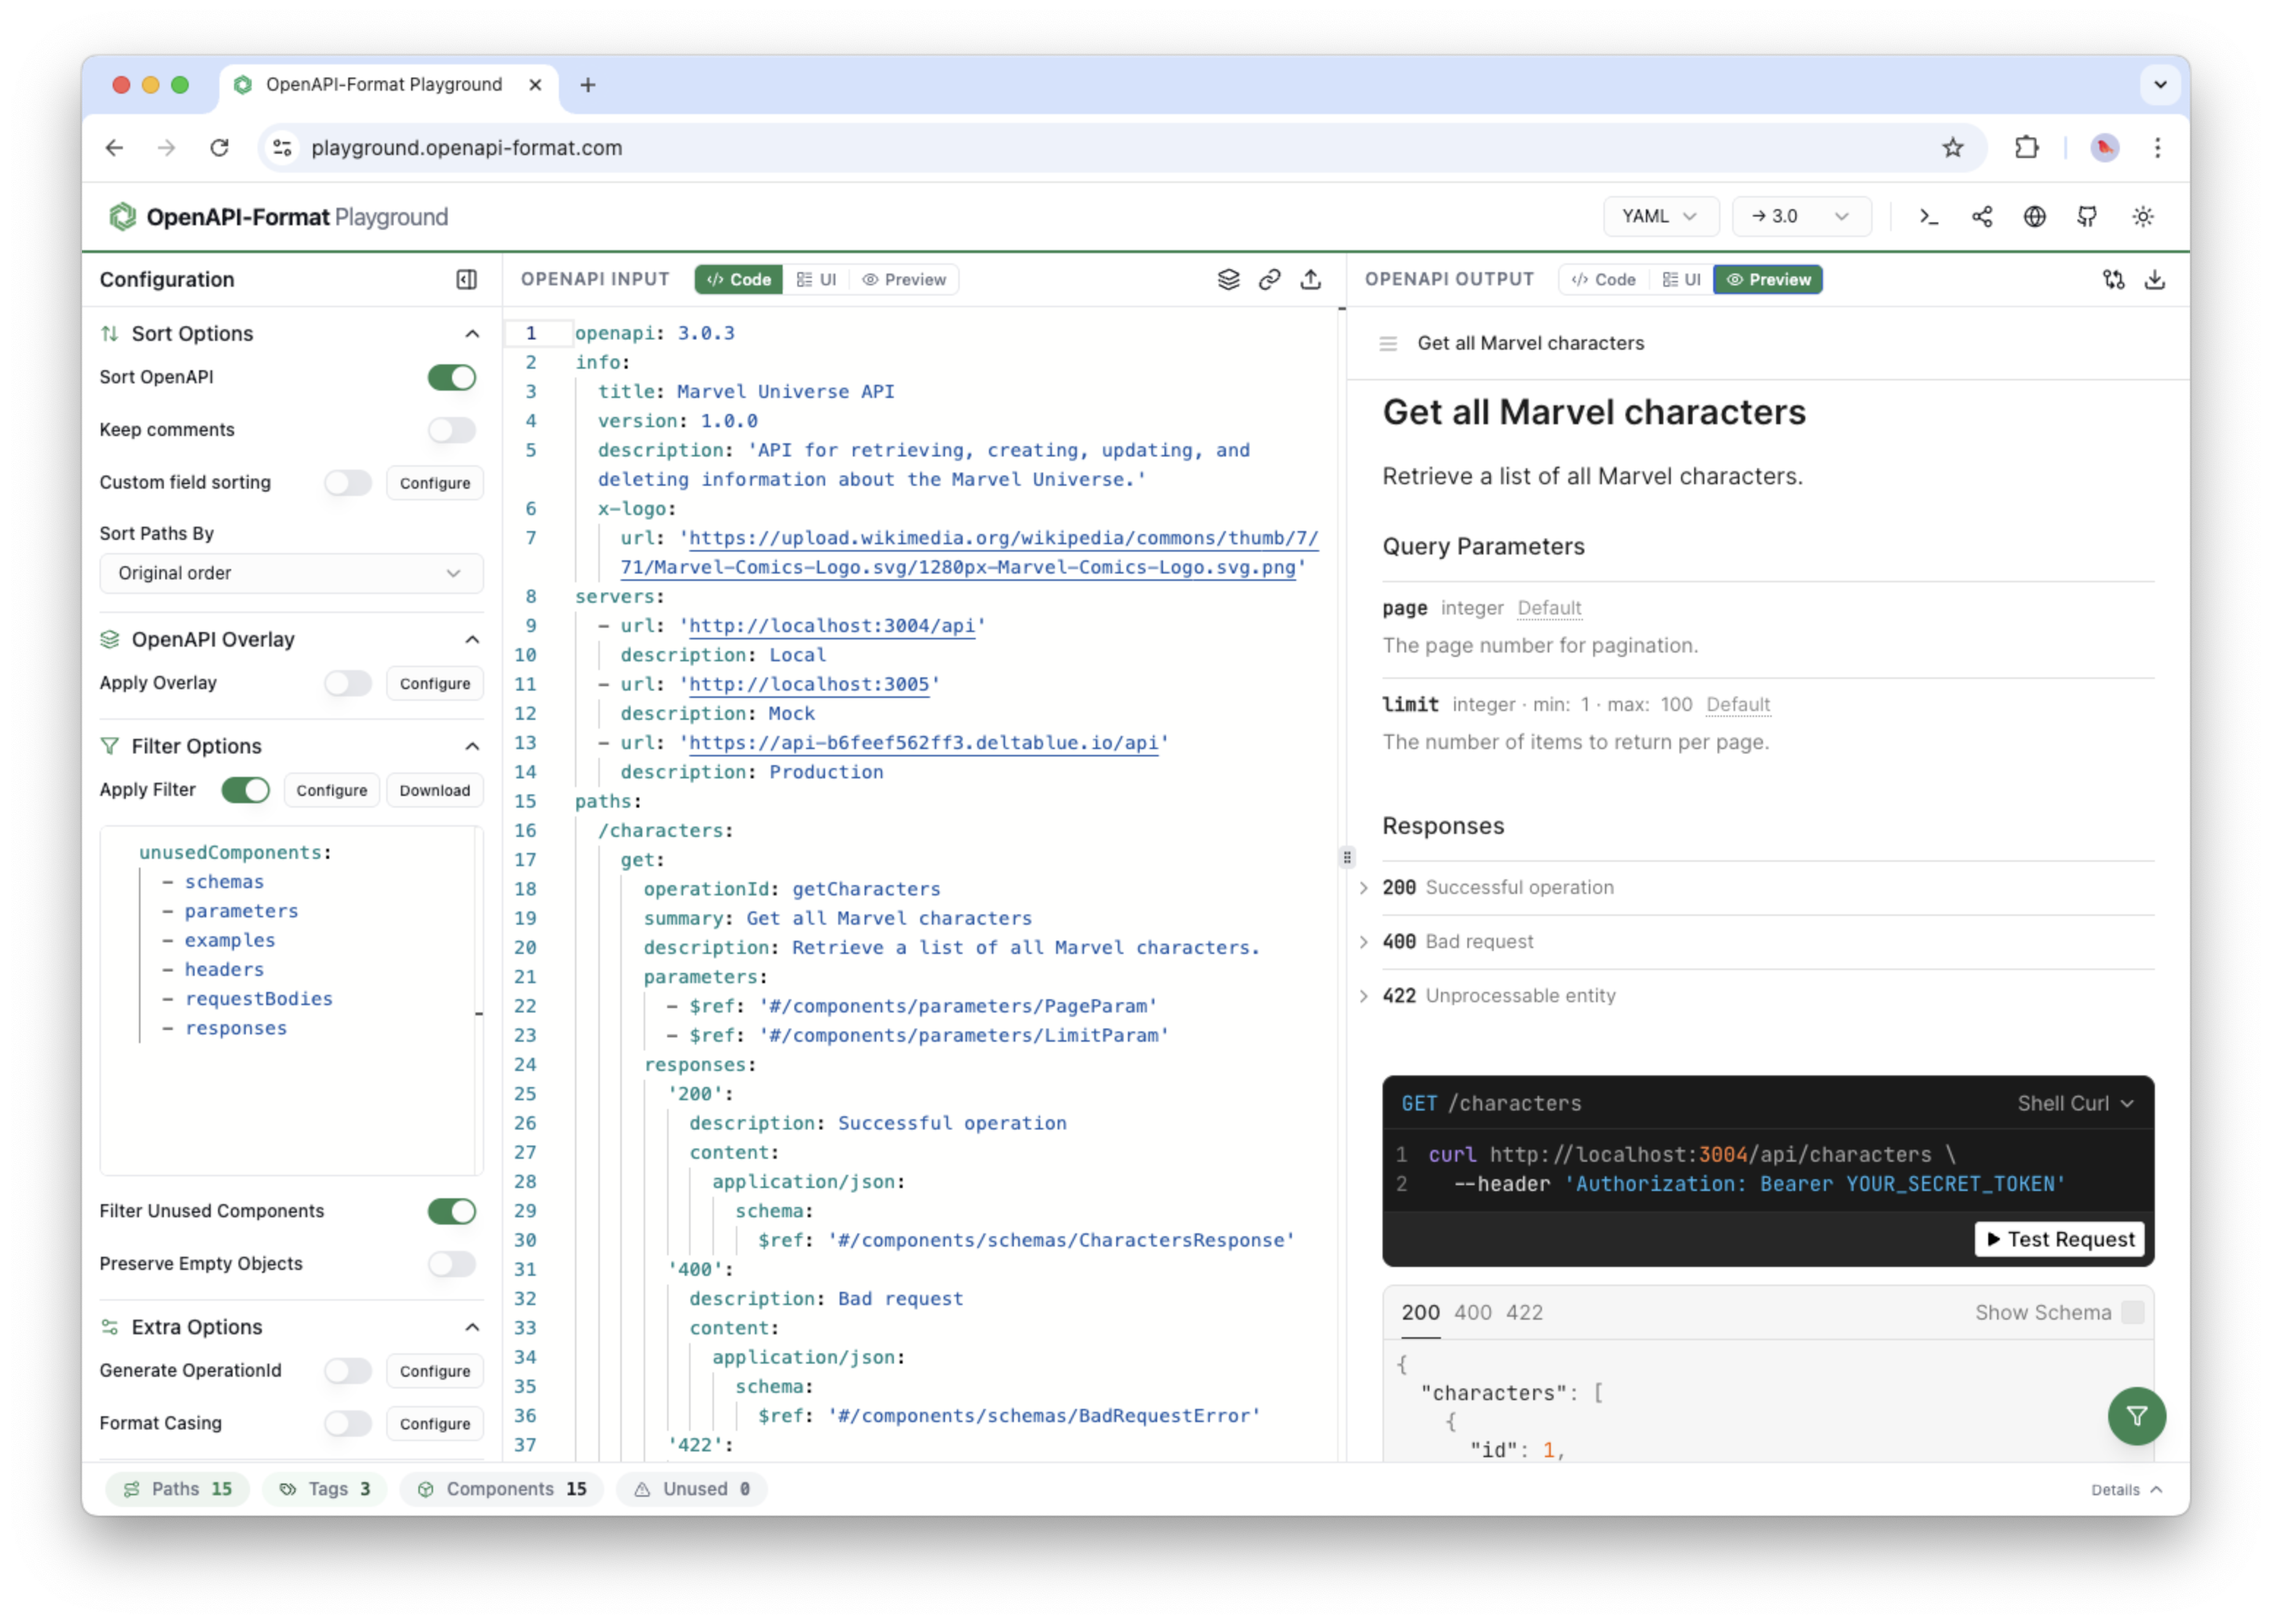
Task: Click the overlay layers icon above the editor
Action: 1229,280
